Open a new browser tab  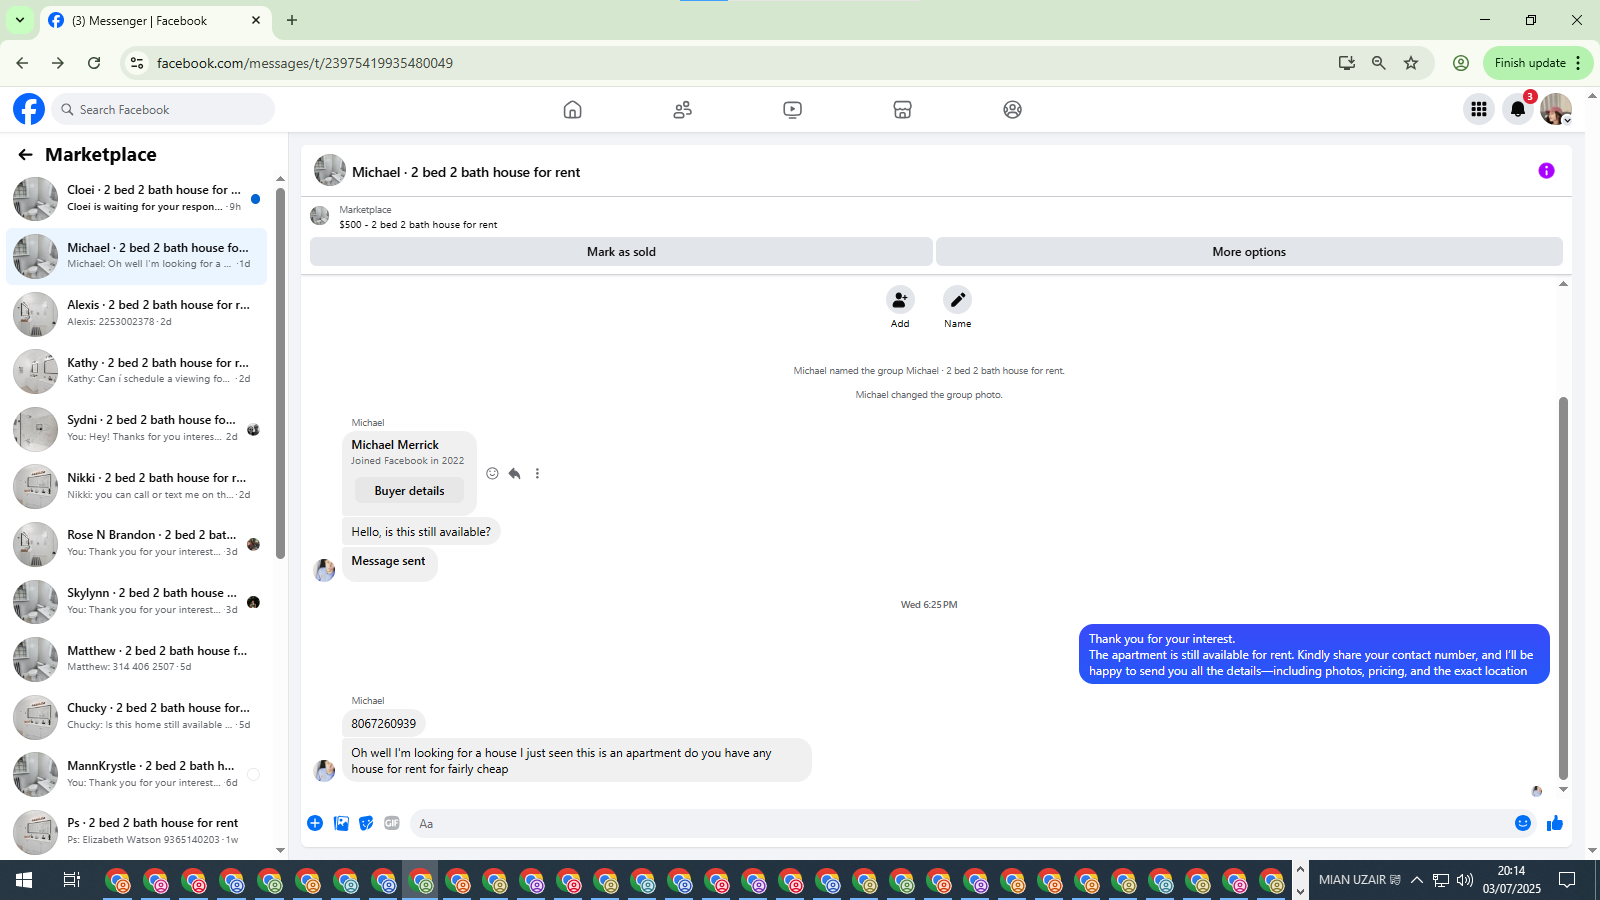click(x=292, y=20)
